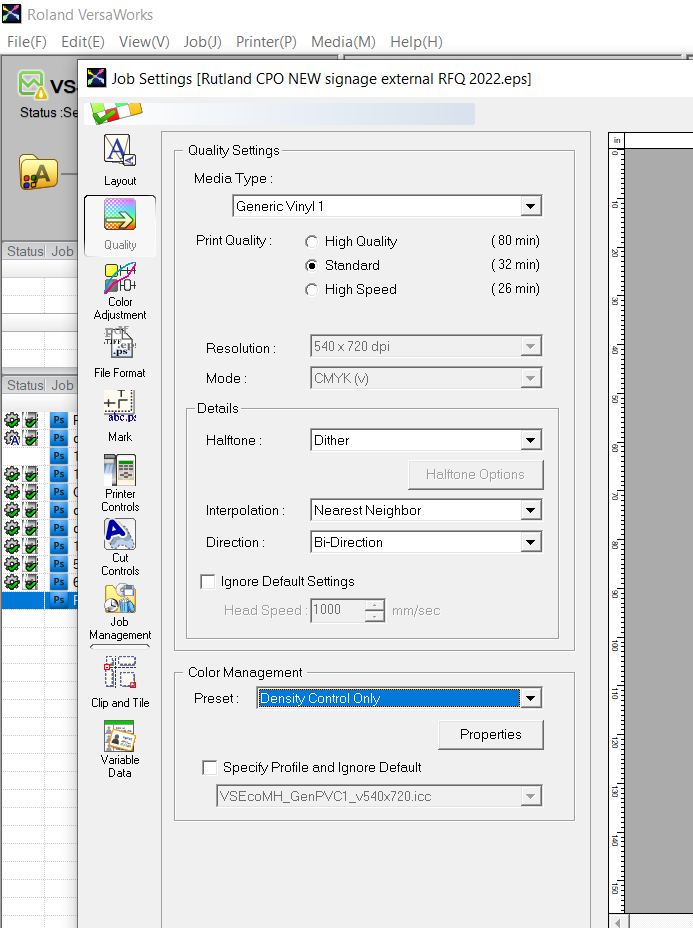Click the gear-with-A status icon in job list
Viewport: 693px width, 928px height.
click(x=12, y=438)
